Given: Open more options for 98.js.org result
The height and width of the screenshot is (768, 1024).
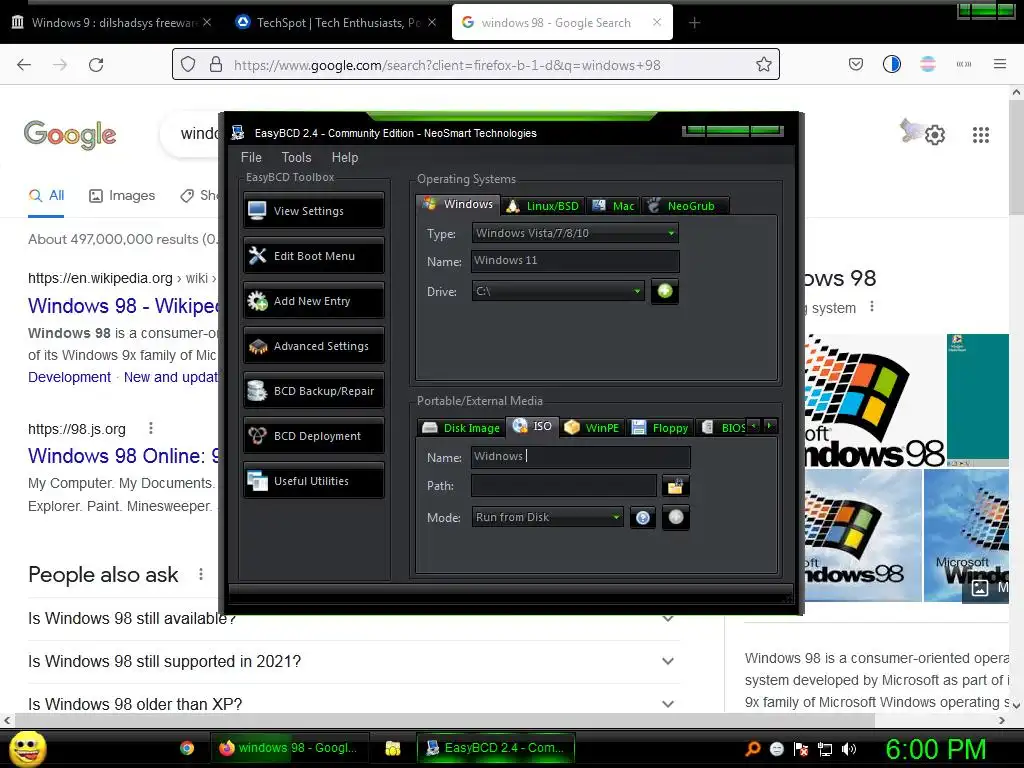Looking at the screenshot, I should click(x=151, y=428).
